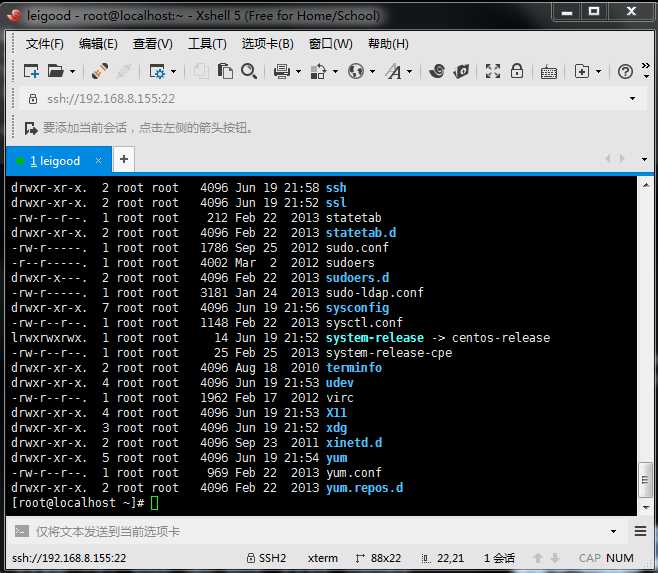Click the SSH2 status bar entry
The width and height of the screenshot is (658, 573).
(x=266, y=558)
